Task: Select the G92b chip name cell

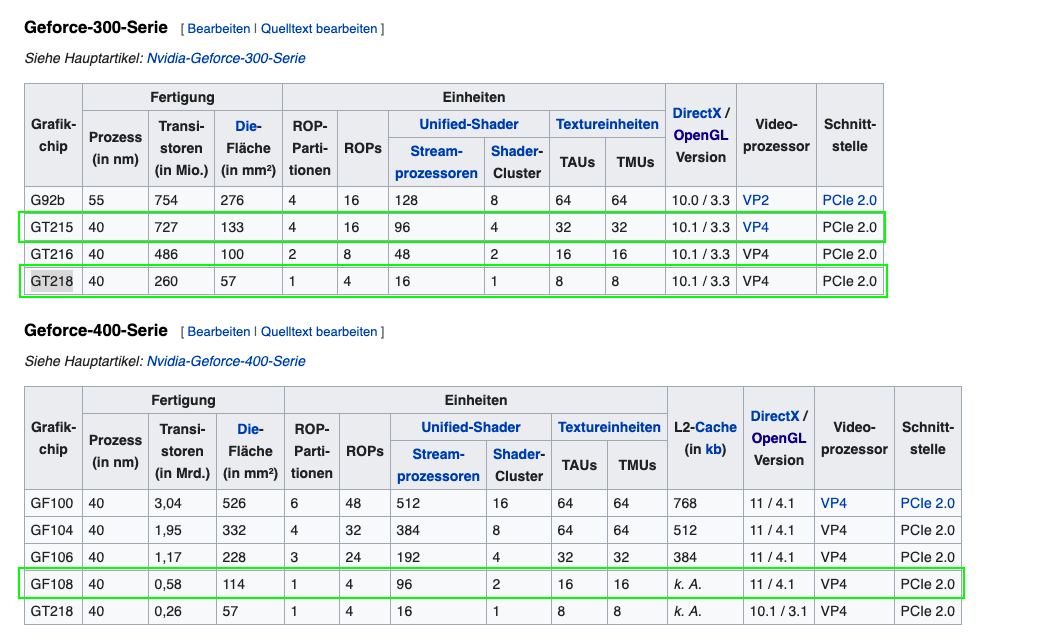Action: (x=54, y=200)
